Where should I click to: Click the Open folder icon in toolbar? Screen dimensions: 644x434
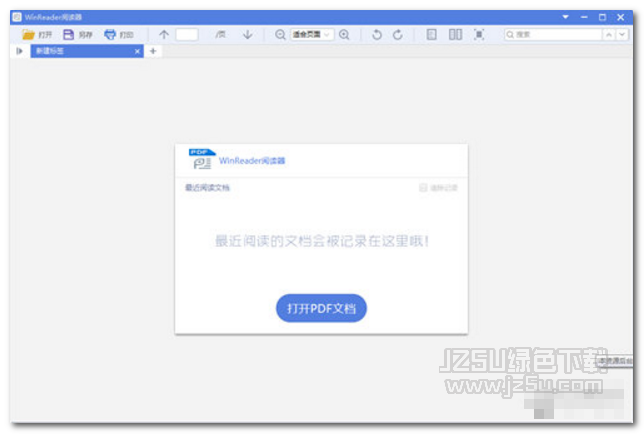click(28, 34)
